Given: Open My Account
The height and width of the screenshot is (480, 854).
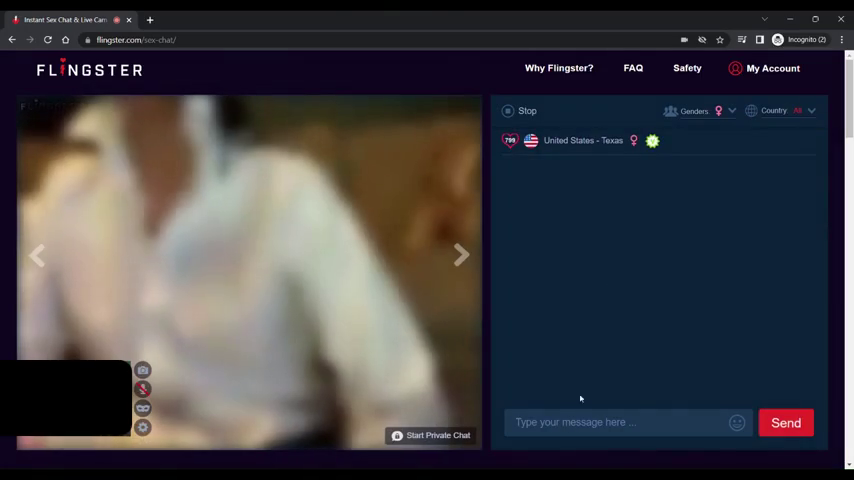Looking at the screenshot, I should (x=764, y=68).
